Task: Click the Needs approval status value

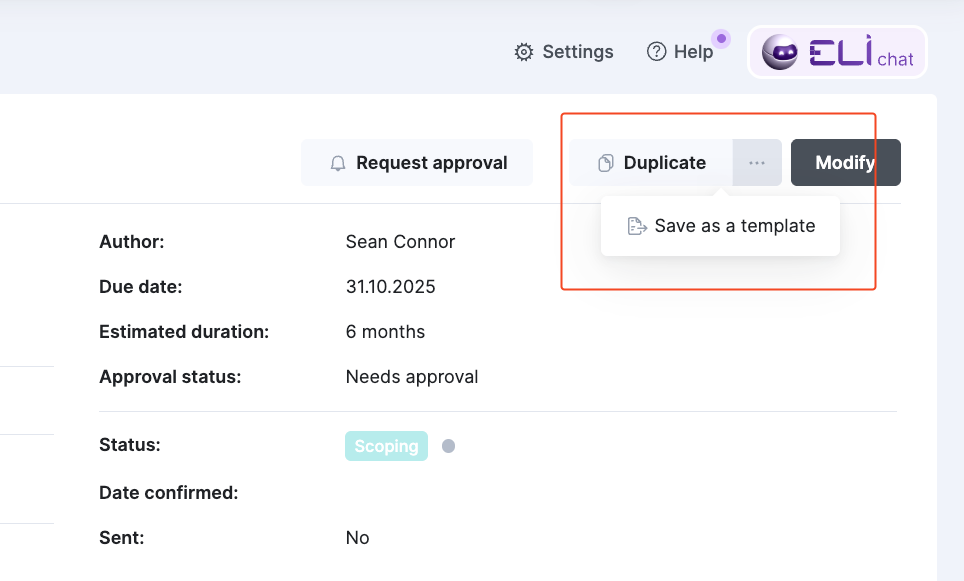Action: pyautogui.click(x=411, y=377)
